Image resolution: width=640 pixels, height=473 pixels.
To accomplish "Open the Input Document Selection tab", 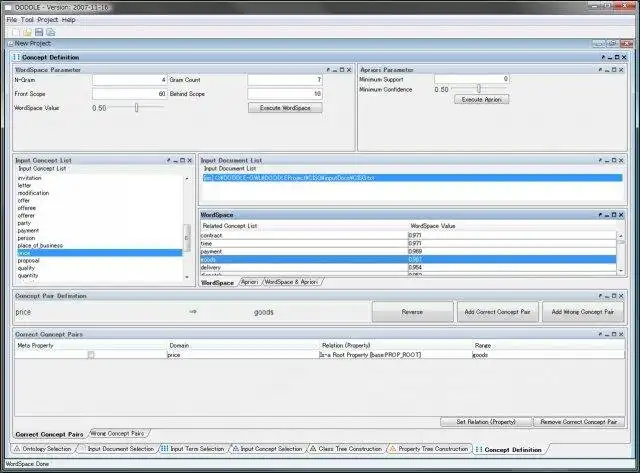I will [x=117, y=449].
